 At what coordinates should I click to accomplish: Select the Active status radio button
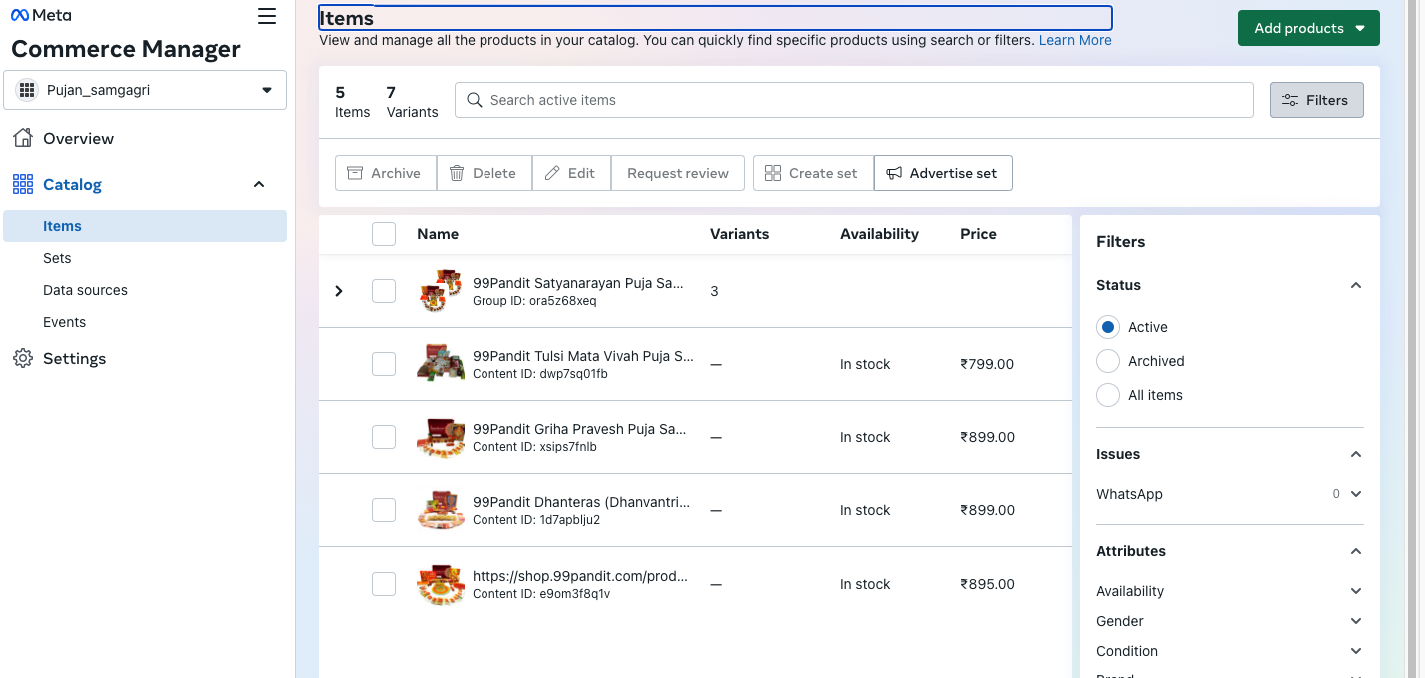pos(1108,327)
